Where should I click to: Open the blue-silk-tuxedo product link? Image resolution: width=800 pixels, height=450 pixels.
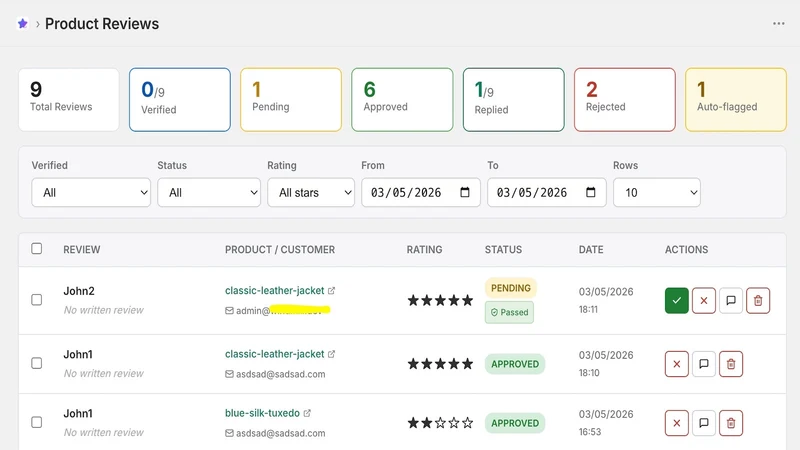262,413
